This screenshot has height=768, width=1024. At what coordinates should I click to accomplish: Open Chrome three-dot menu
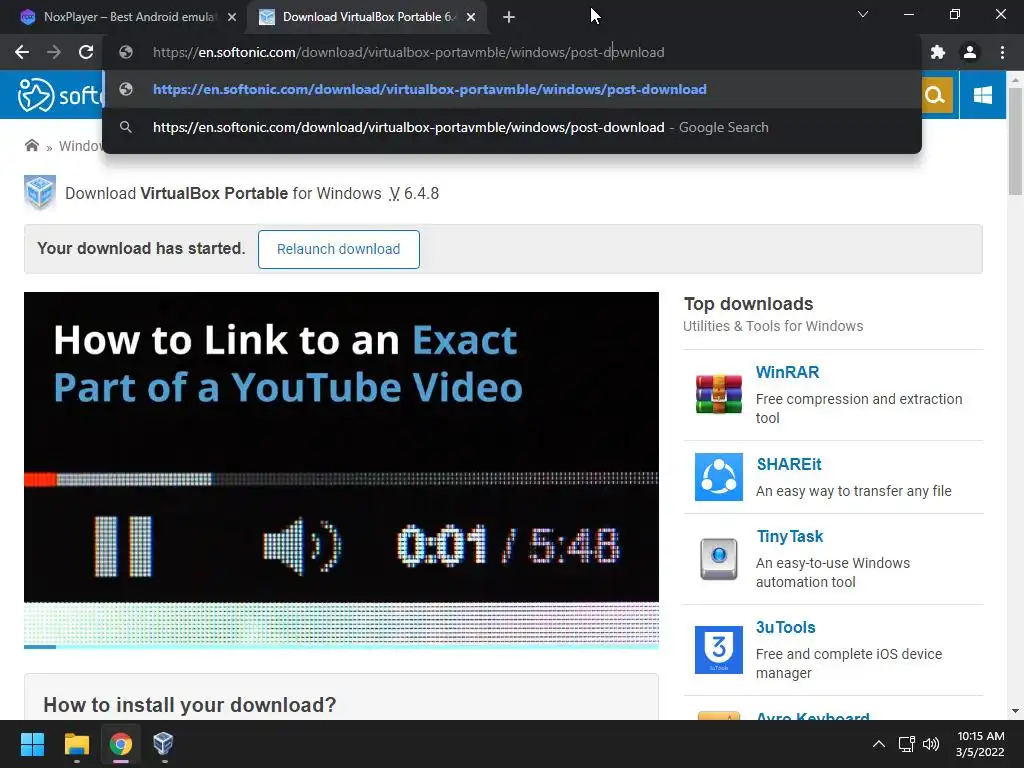click(x=1002, y=52)
